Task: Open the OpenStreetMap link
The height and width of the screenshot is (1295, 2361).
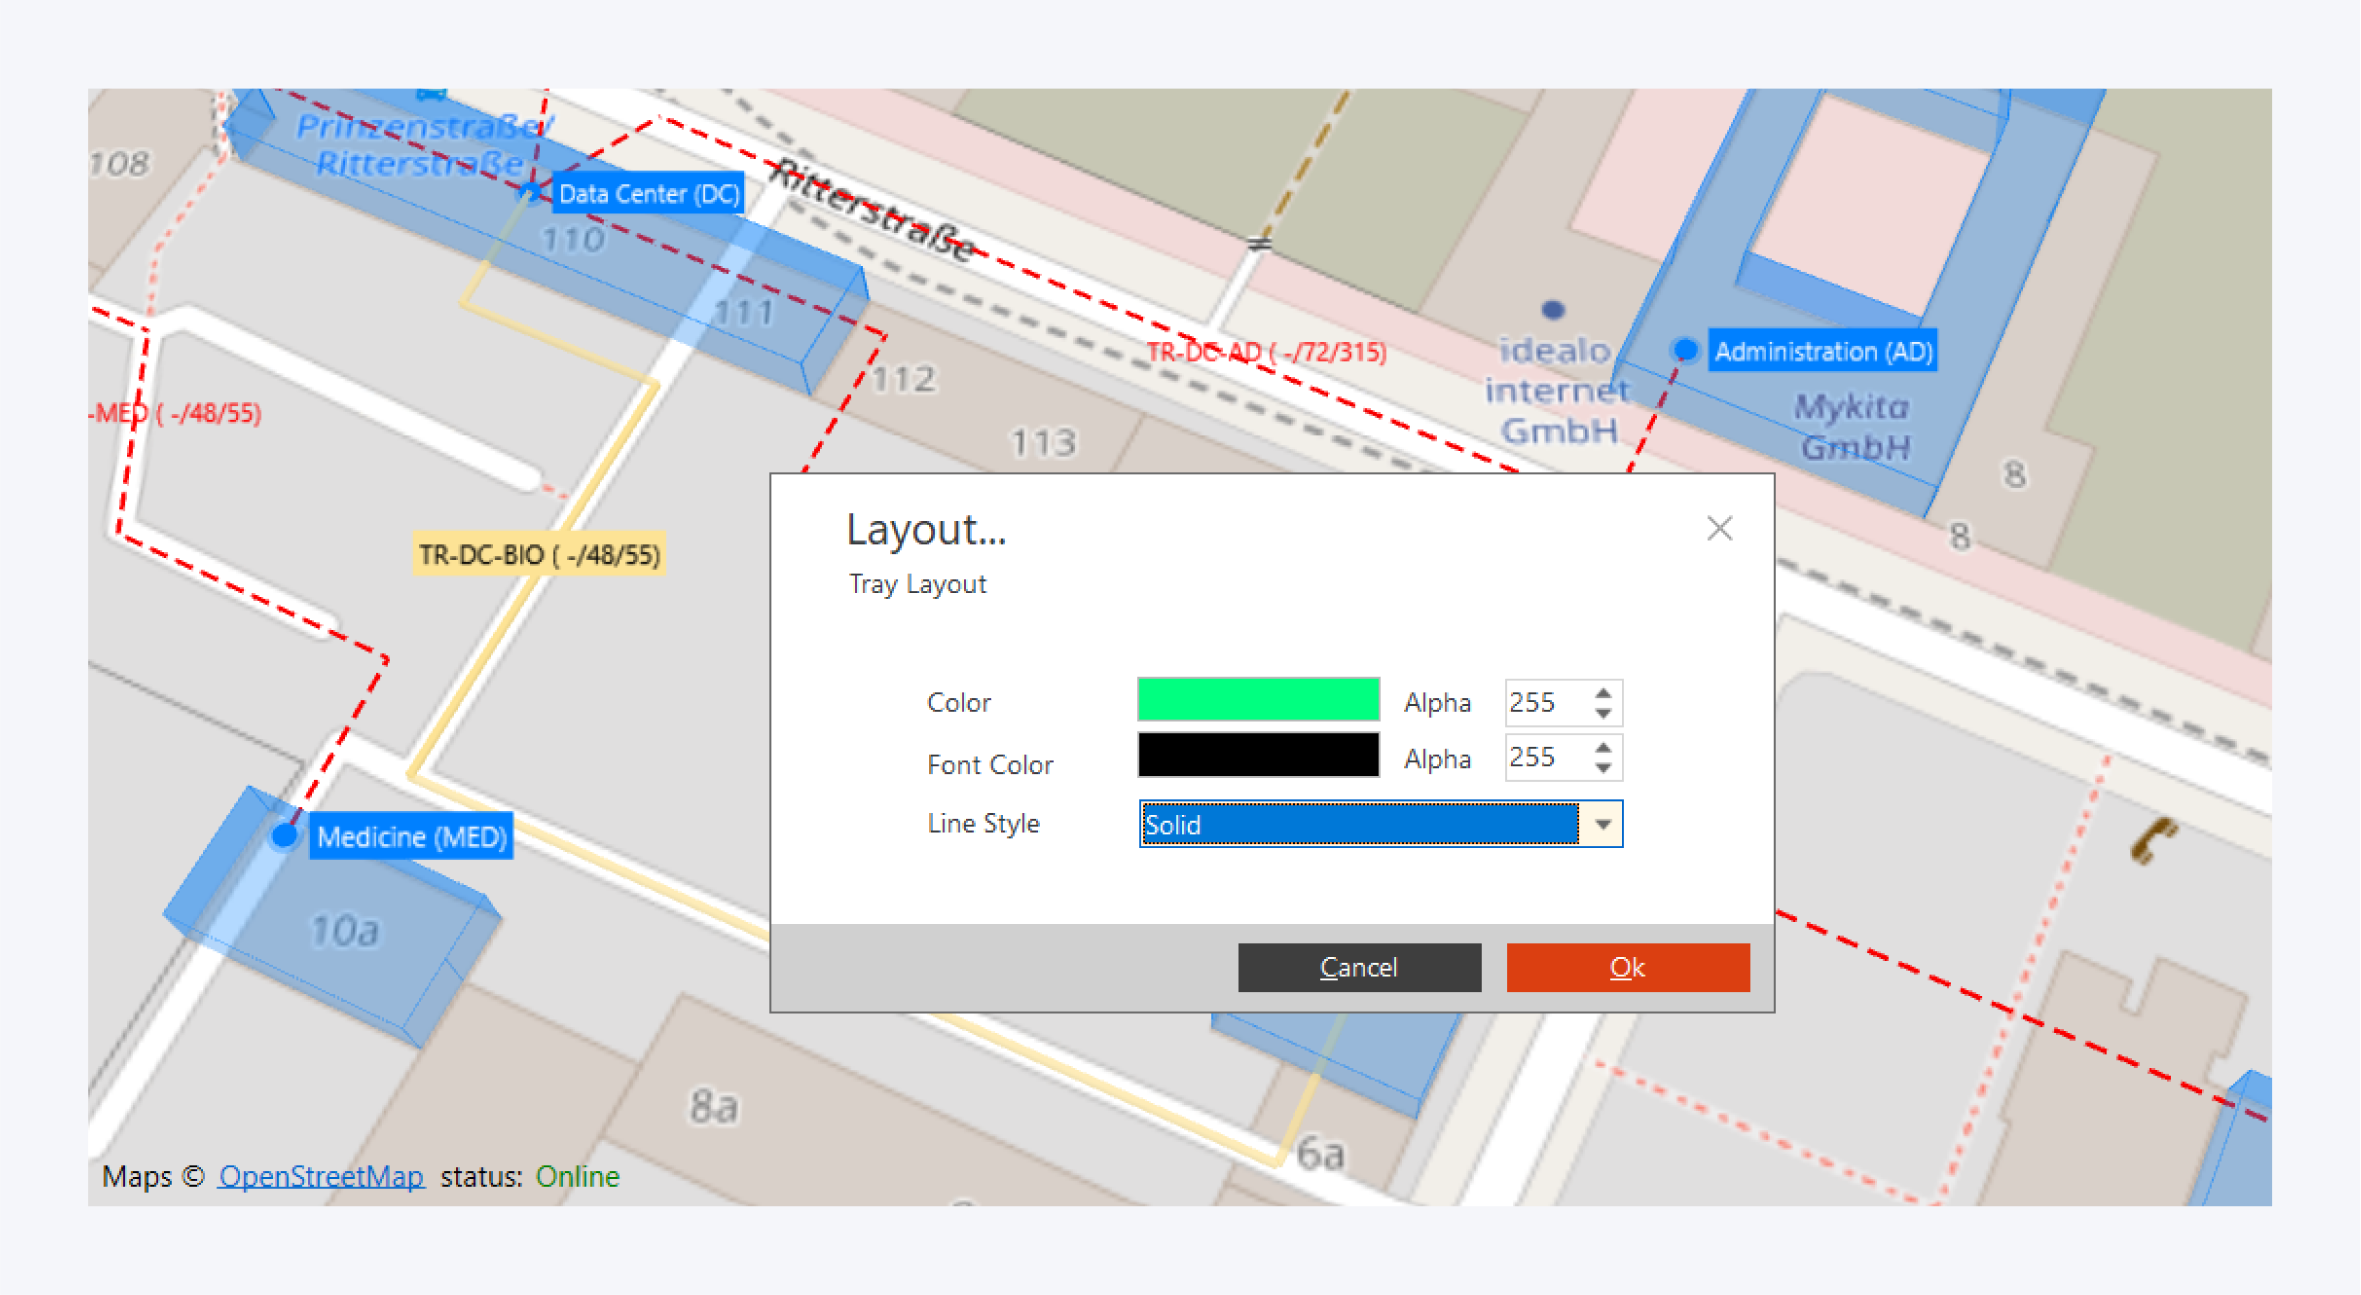Action: pyautogui.click(x=321, y=1176)
